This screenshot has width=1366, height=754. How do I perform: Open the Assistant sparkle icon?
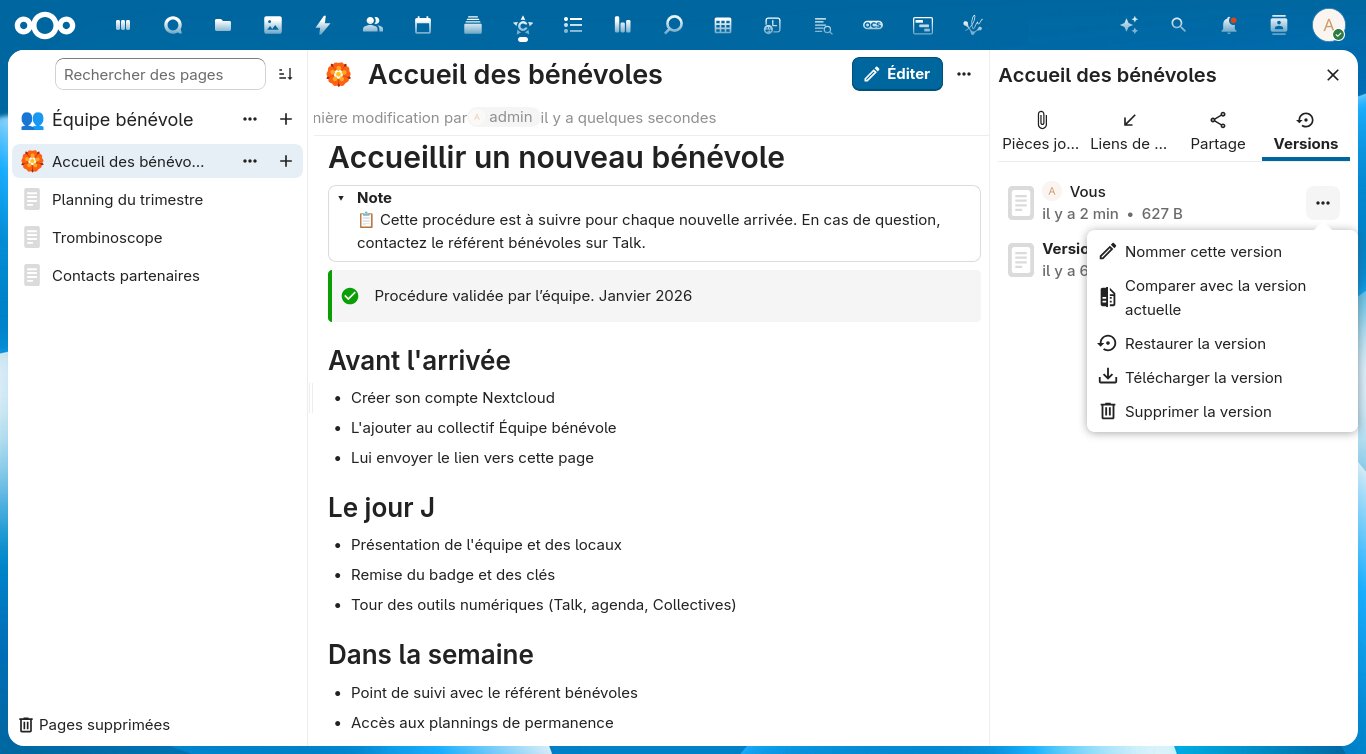1129,25
